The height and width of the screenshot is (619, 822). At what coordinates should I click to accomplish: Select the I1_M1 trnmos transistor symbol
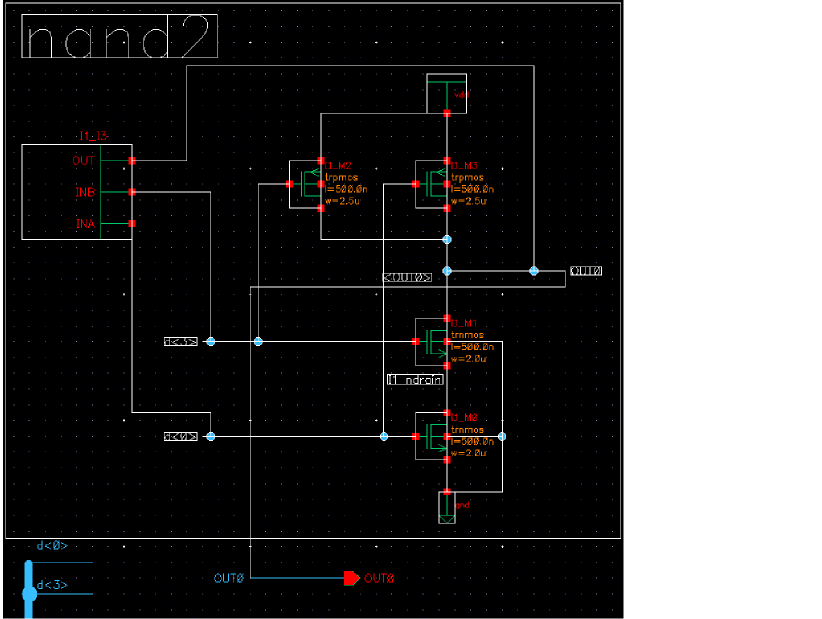431,342
